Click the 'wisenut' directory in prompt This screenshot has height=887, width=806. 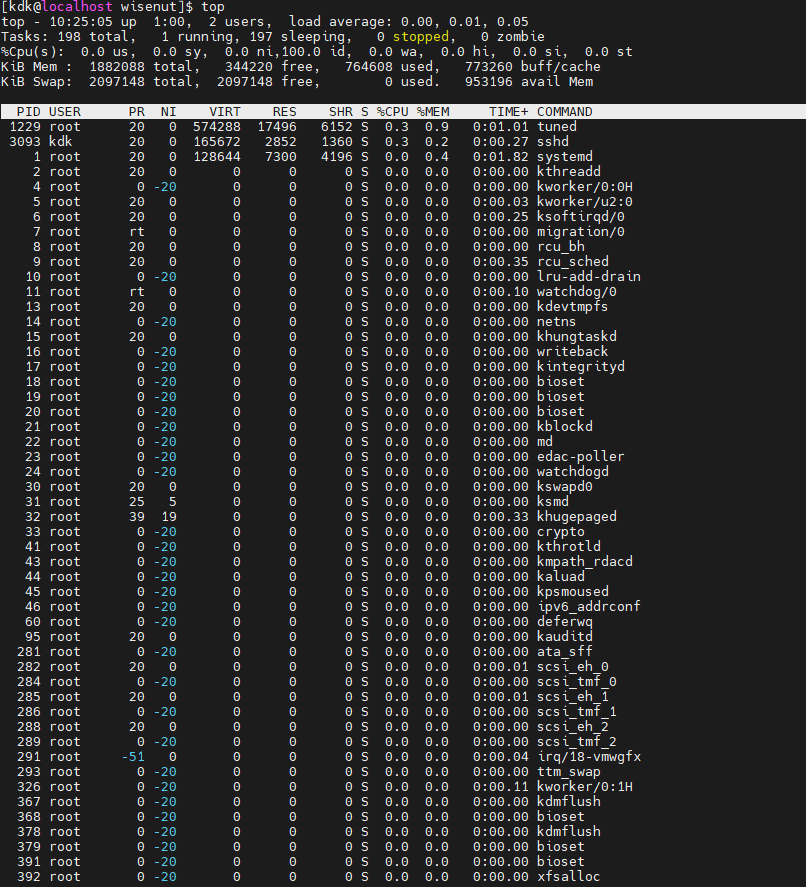149,7
